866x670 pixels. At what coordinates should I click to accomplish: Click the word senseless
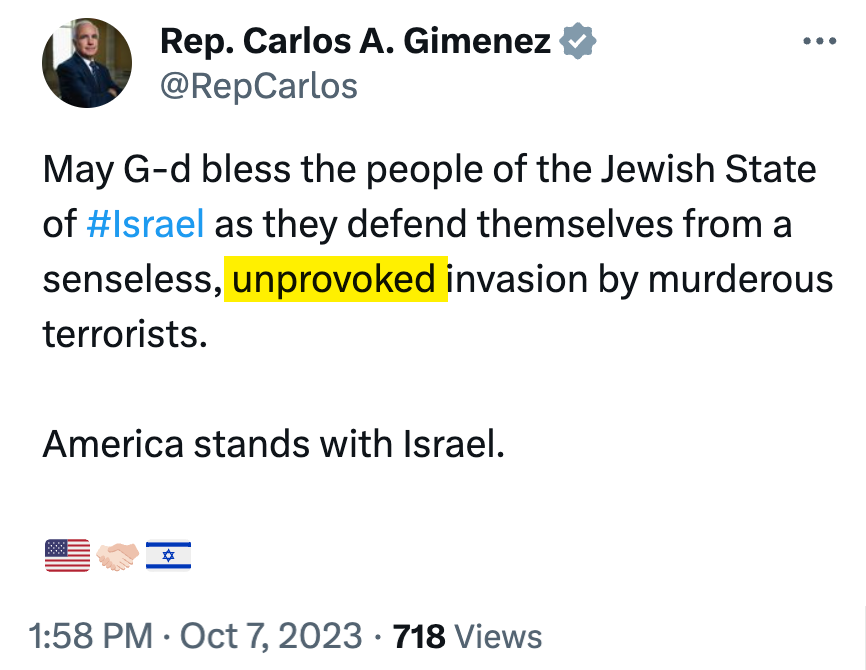[x=131, y=279]
